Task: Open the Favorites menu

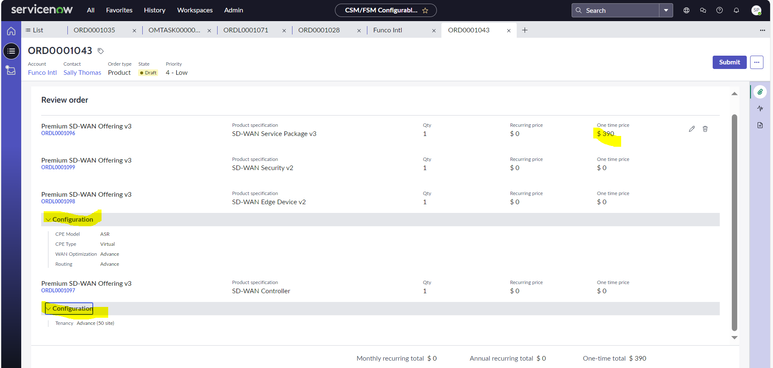Action: (x=119, y=10)
